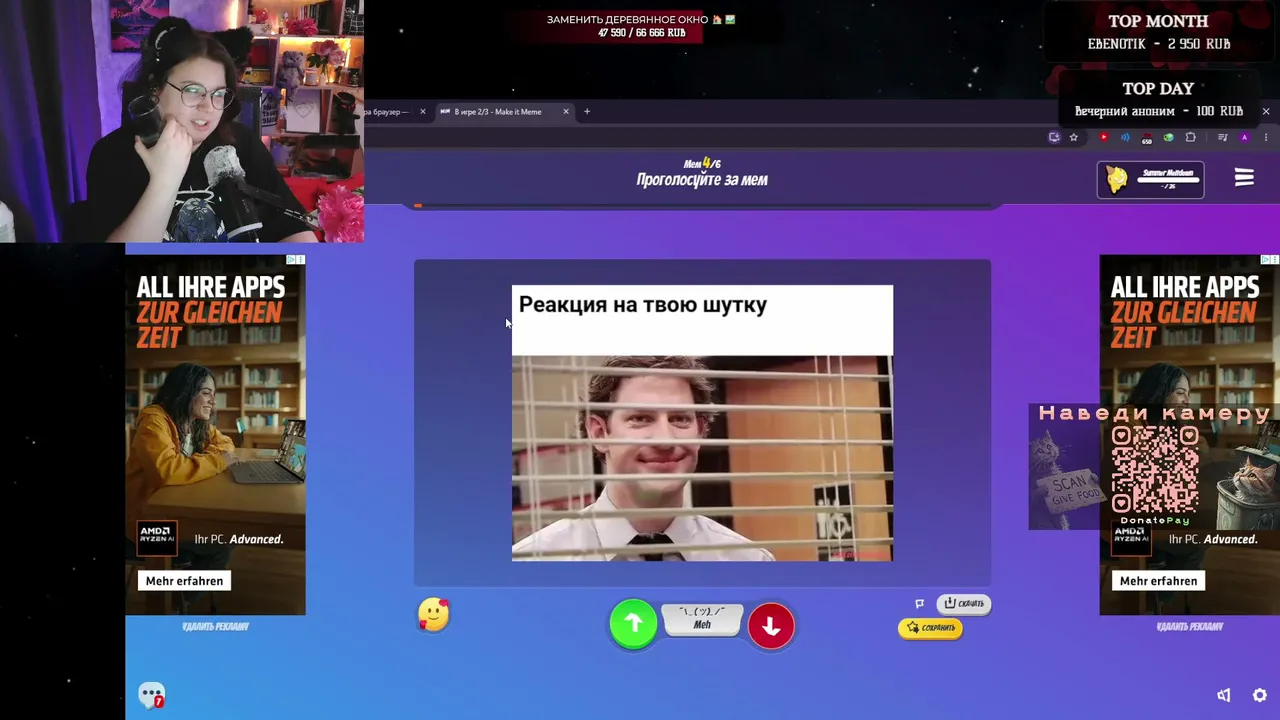Click 'Удалить рекламу' under the left ad
The image size is (1280, 720).
(215, 627)
